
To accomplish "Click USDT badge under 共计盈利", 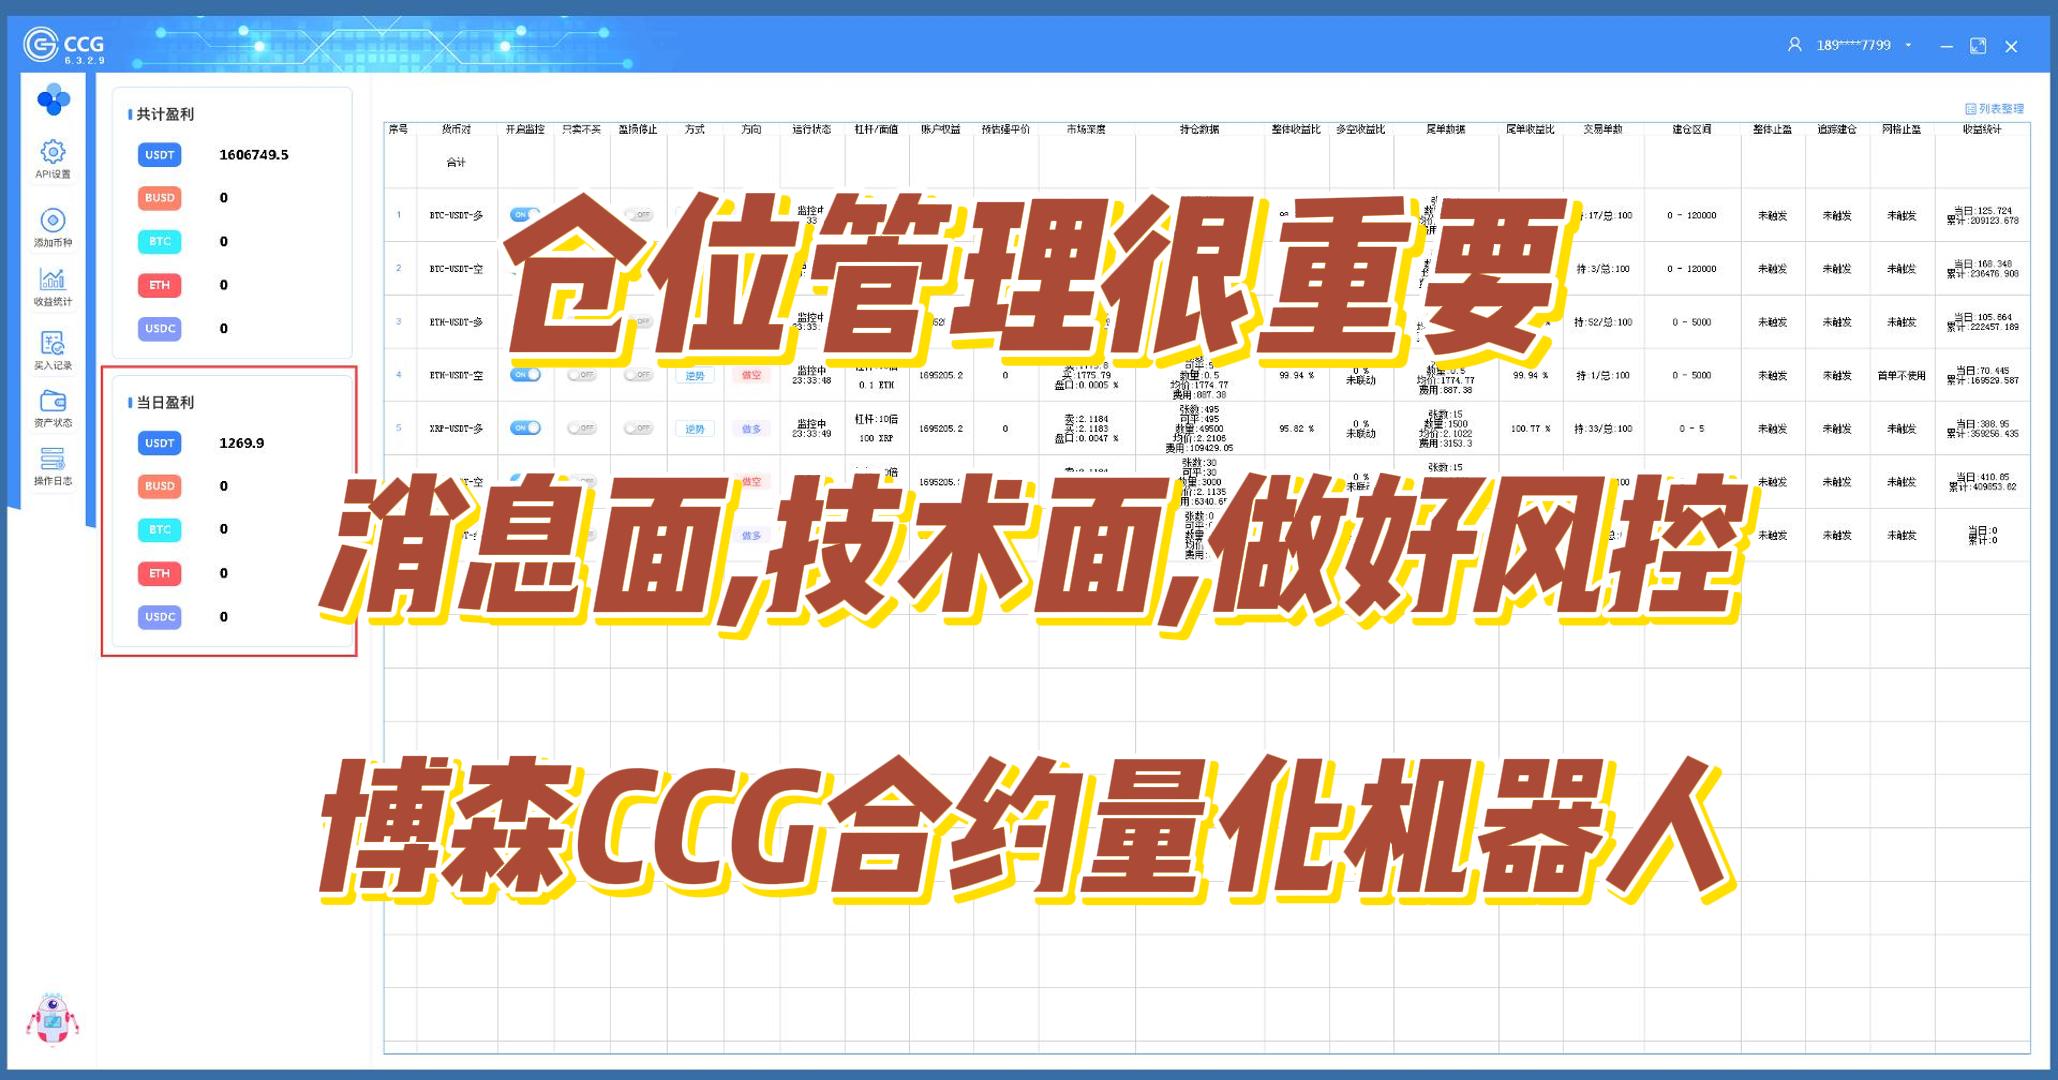I will (159, 154).
